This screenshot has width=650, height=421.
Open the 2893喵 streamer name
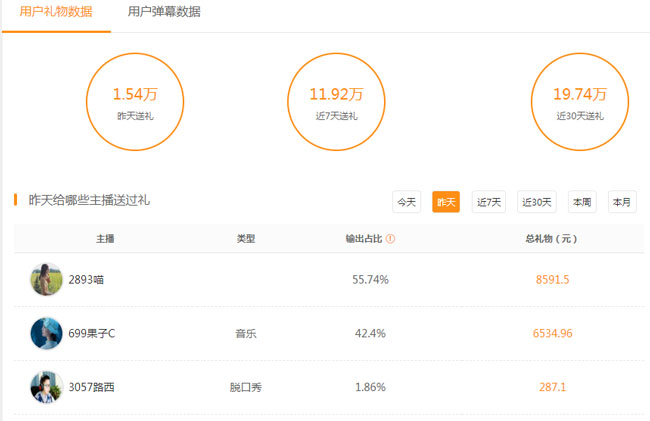click(x=86, y=280)
